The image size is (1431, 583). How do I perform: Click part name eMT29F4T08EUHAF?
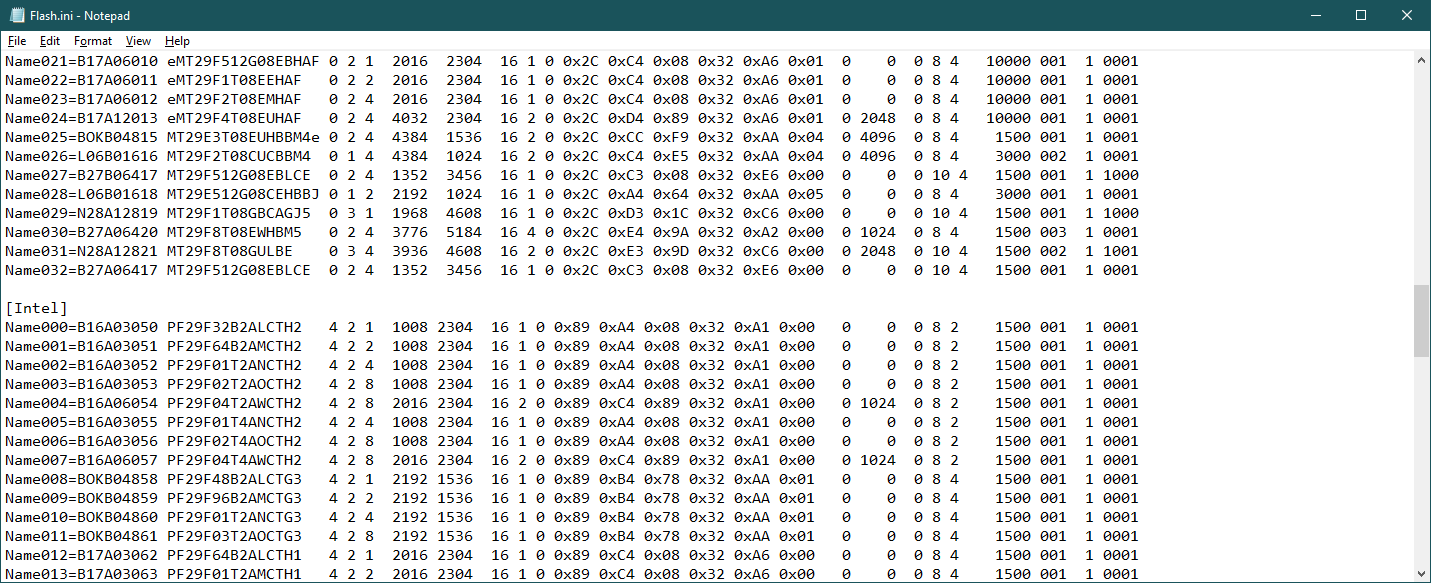coord(234,118)
